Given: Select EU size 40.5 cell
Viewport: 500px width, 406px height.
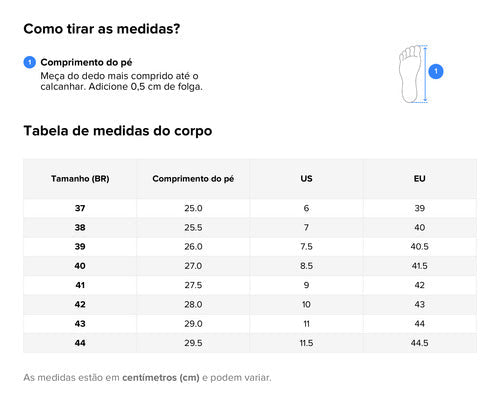Looking at the screenshot, I should pyautogui.click(x=420, y=247).
